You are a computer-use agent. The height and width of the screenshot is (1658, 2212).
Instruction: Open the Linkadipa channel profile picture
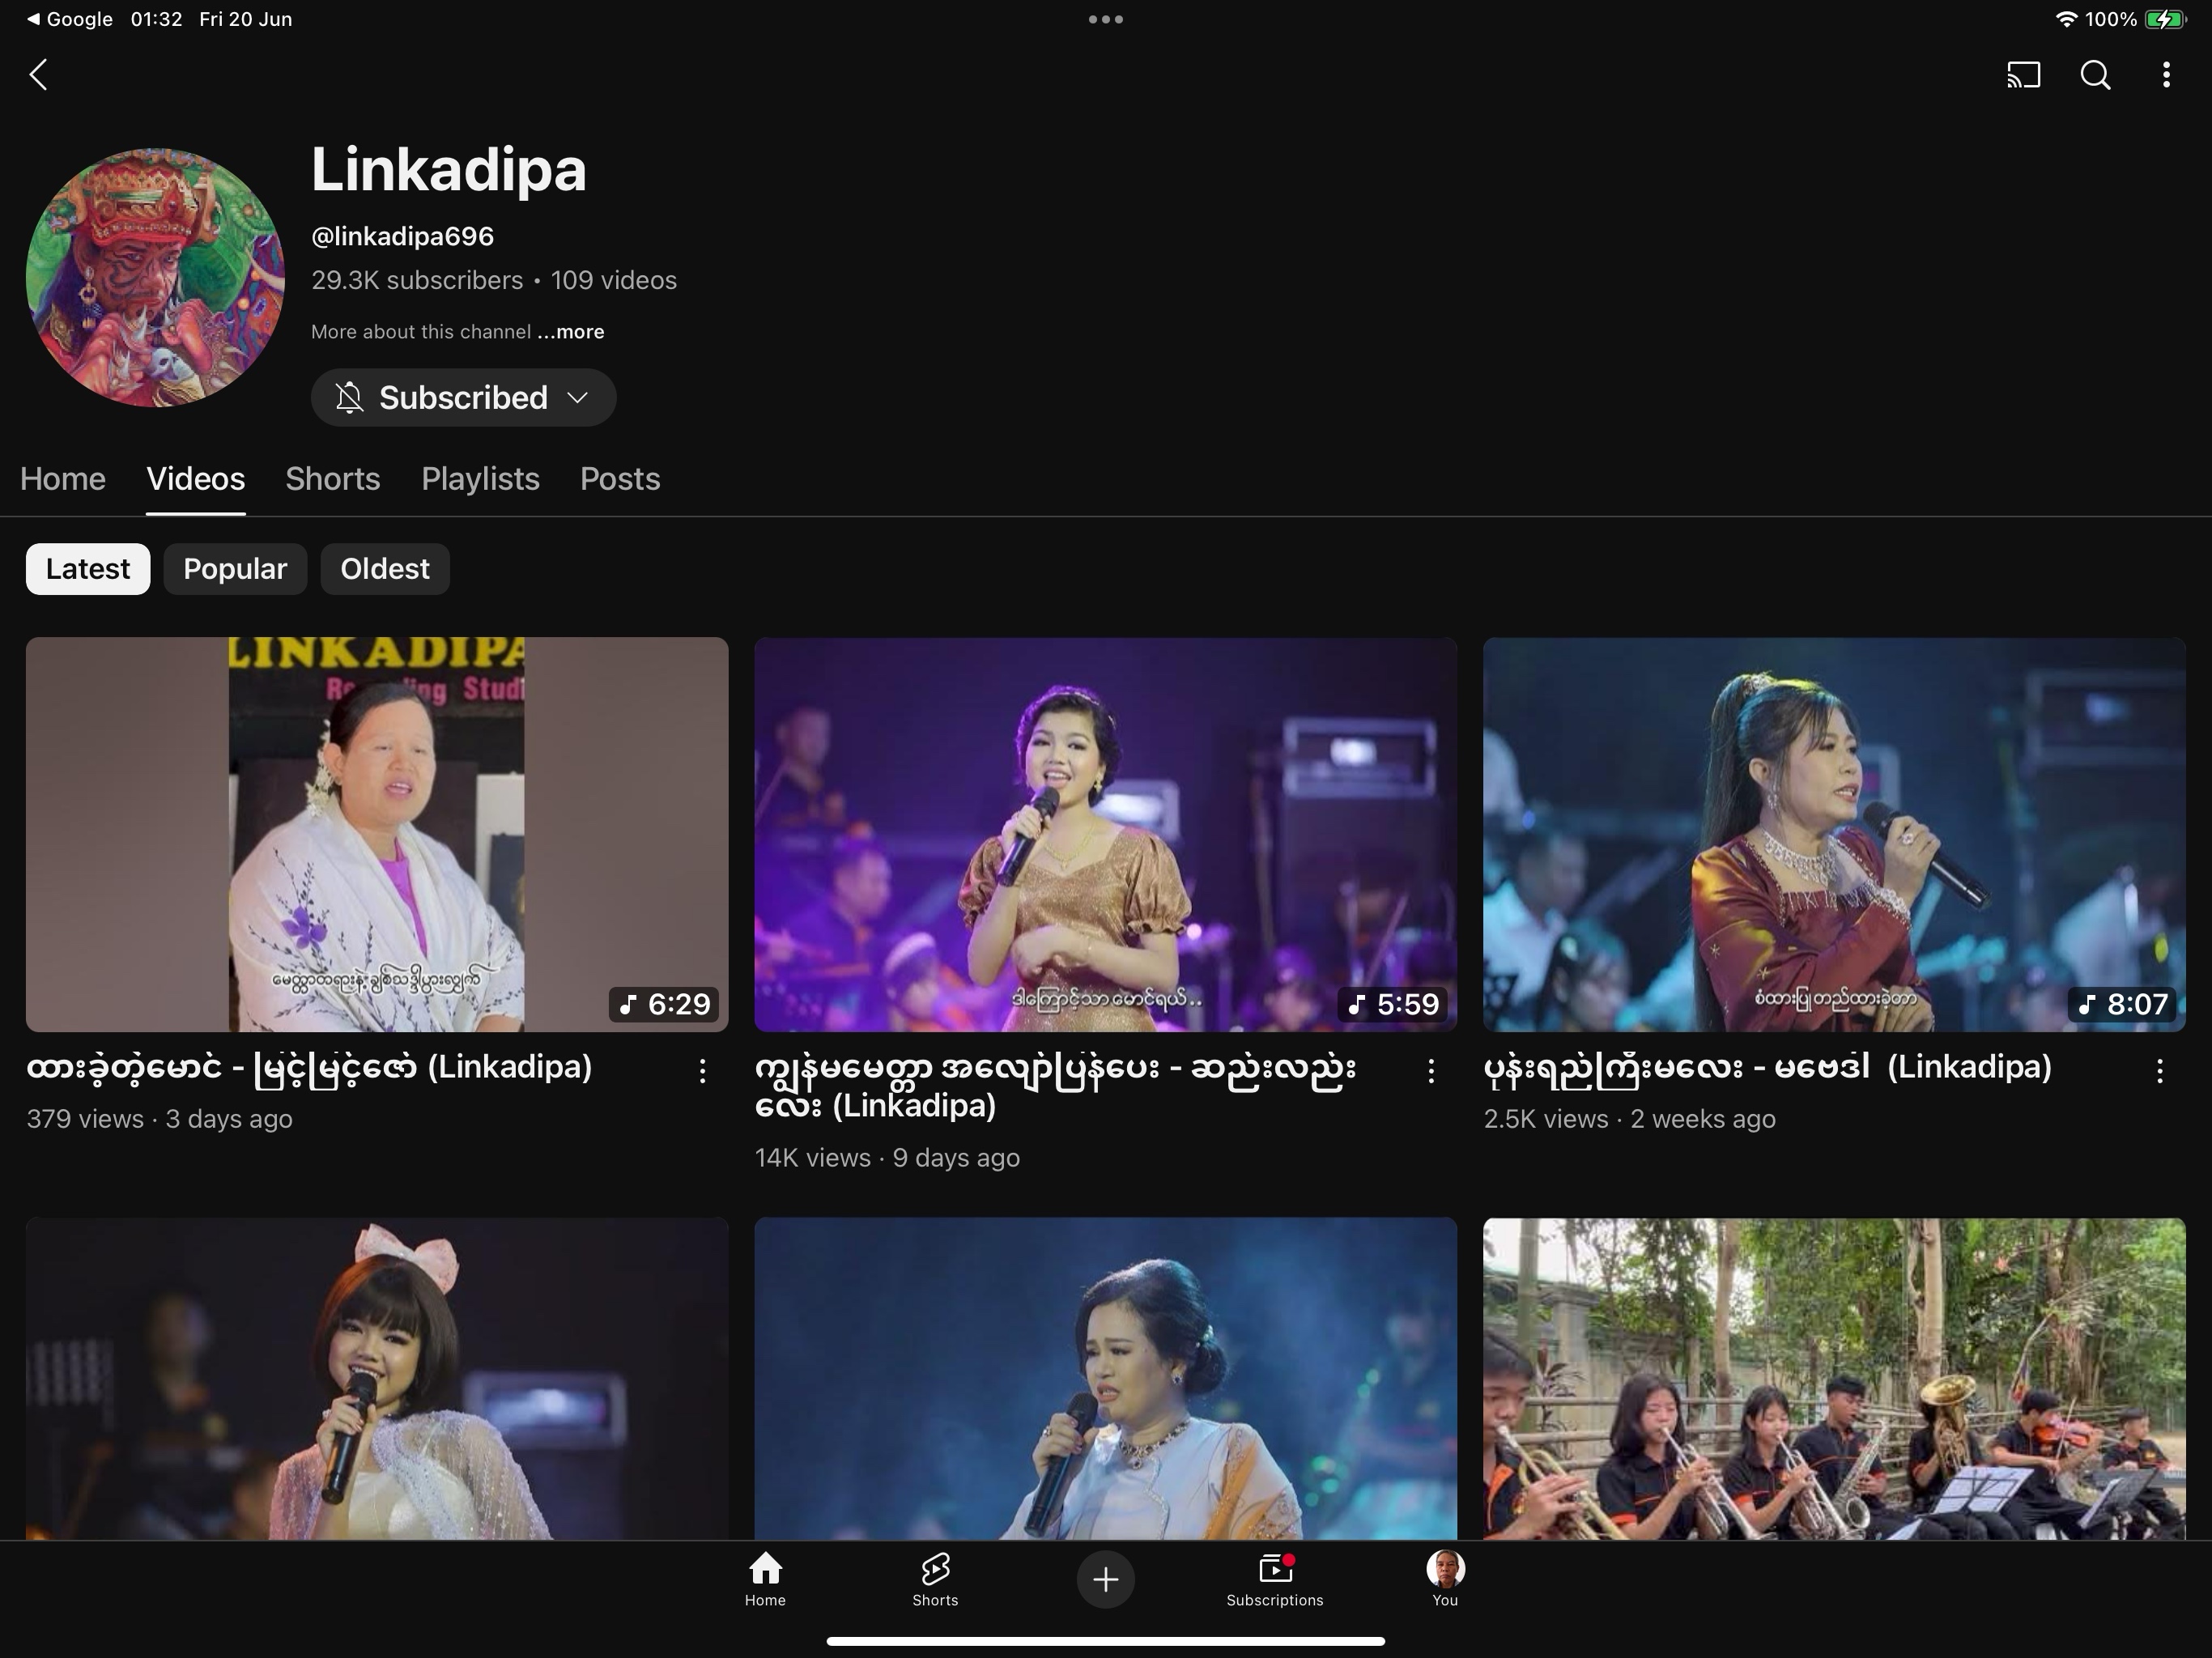(x=155, y=278)
